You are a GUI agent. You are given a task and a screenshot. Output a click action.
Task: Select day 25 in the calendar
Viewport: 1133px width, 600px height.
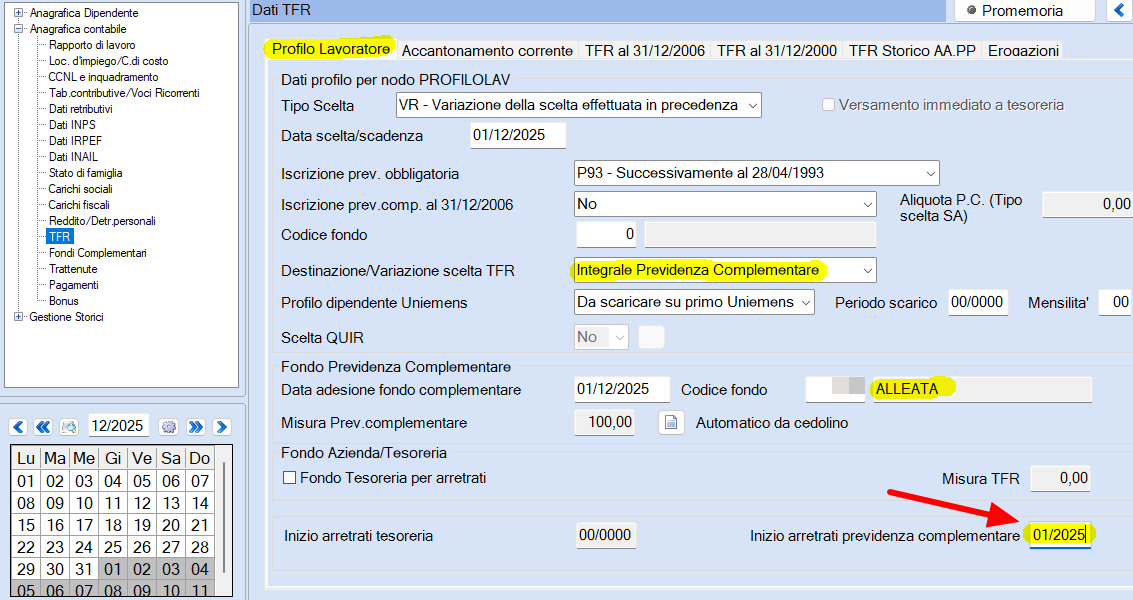point(113,547)
